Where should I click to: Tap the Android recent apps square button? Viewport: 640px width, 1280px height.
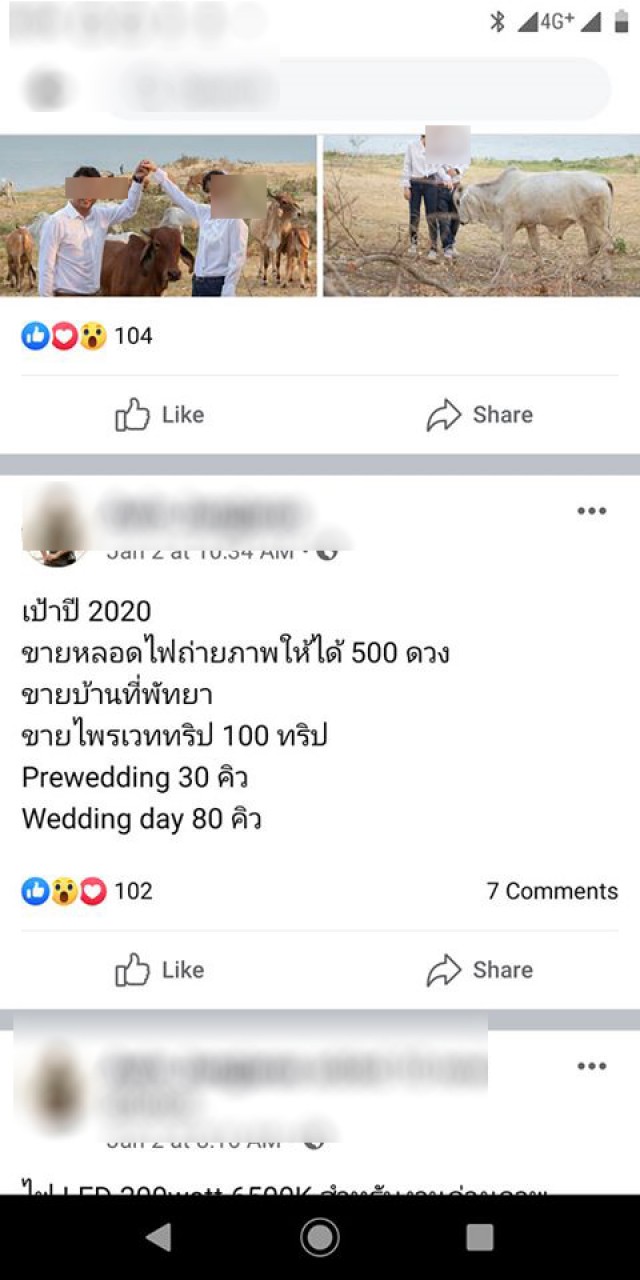480,1237
